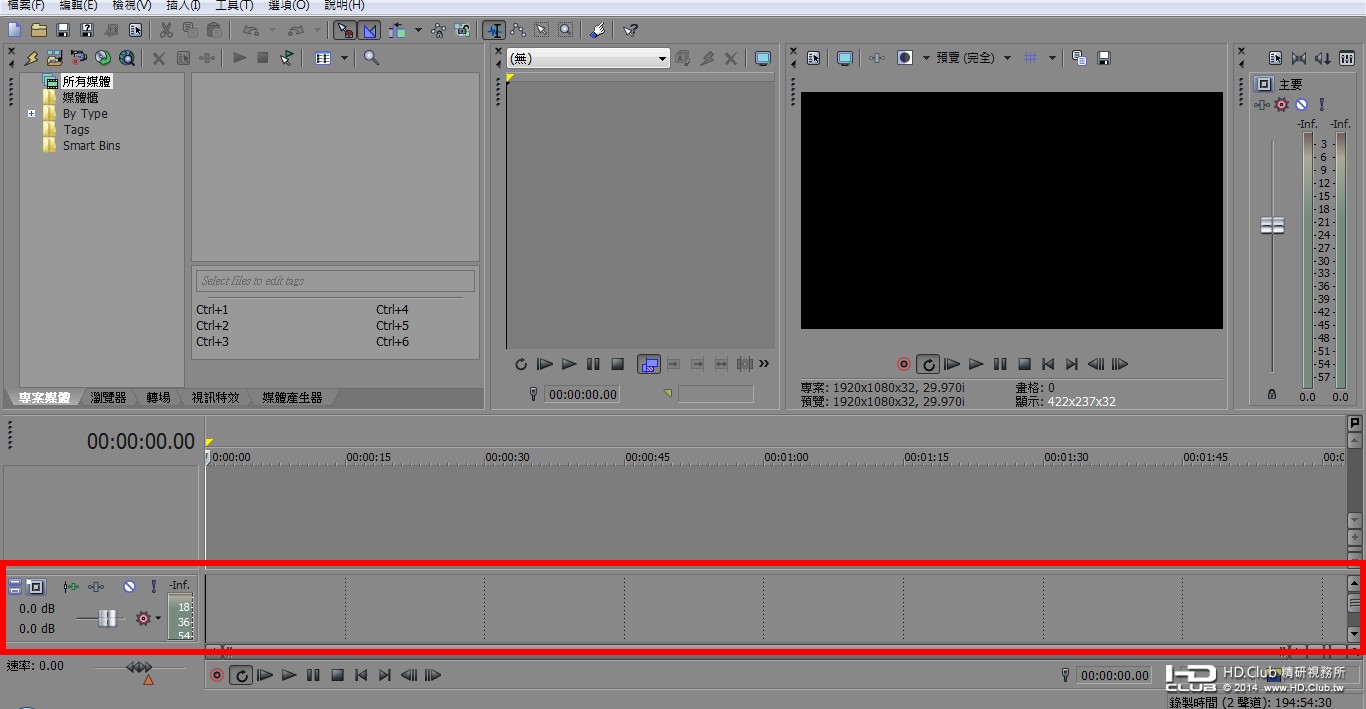Click the Interactive Tutorials hand icon

pyautogui.click(x=598, y=30)
